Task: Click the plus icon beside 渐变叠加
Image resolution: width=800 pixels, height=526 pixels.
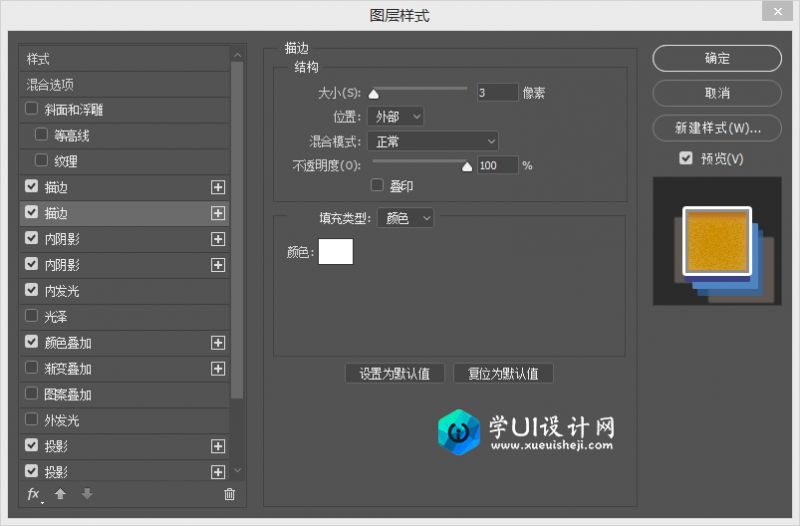Action: pos(218,368)
